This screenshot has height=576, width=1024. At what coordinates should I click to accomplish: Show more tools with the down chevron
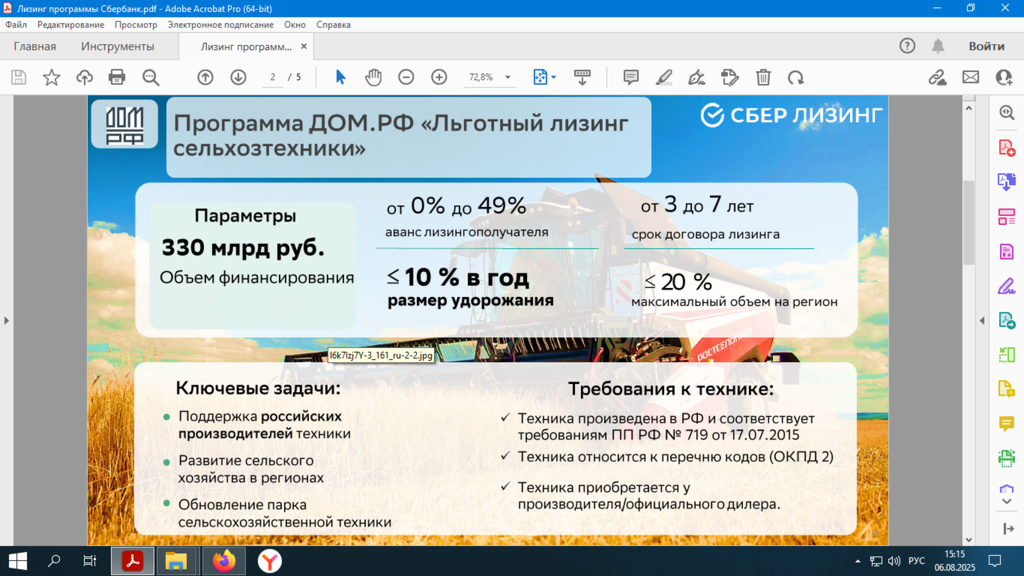(1006, 502)
